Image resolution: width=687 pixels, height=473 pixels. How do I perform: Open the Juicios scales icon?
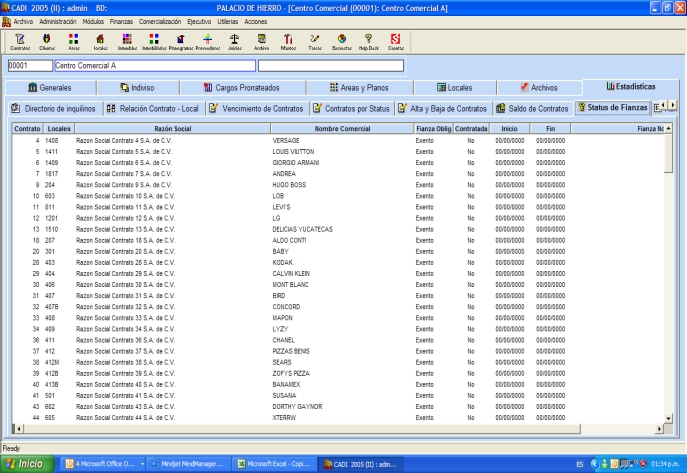235,41
